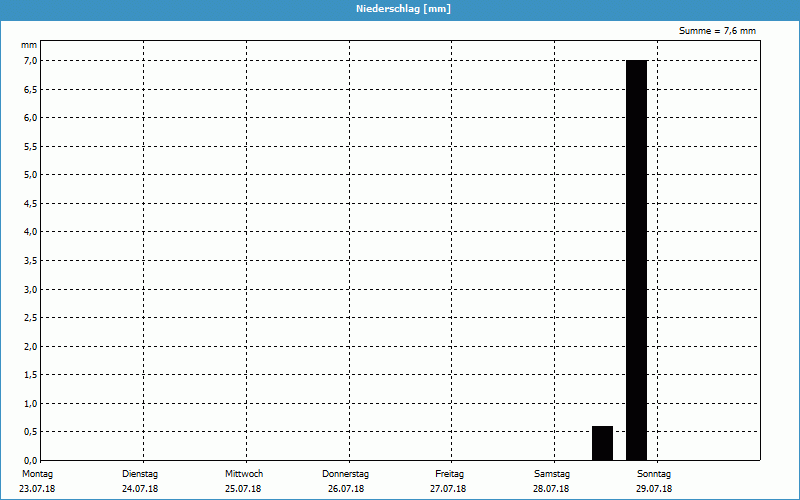Click the Samstag axis label
800x500 pixels.
(x=552, y=474)
